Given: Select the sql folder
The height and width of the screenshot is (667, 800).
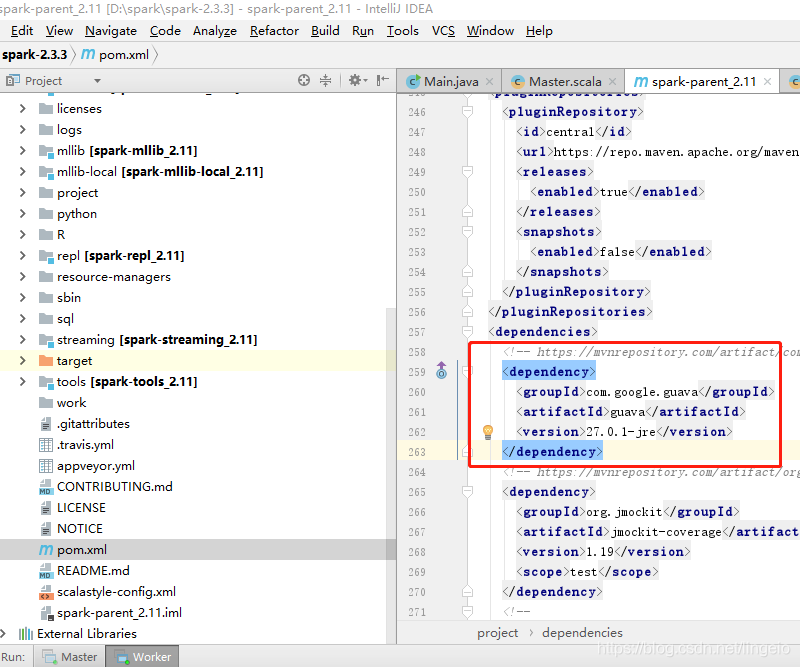Looking at the screenshot, I should pos(65,318).
